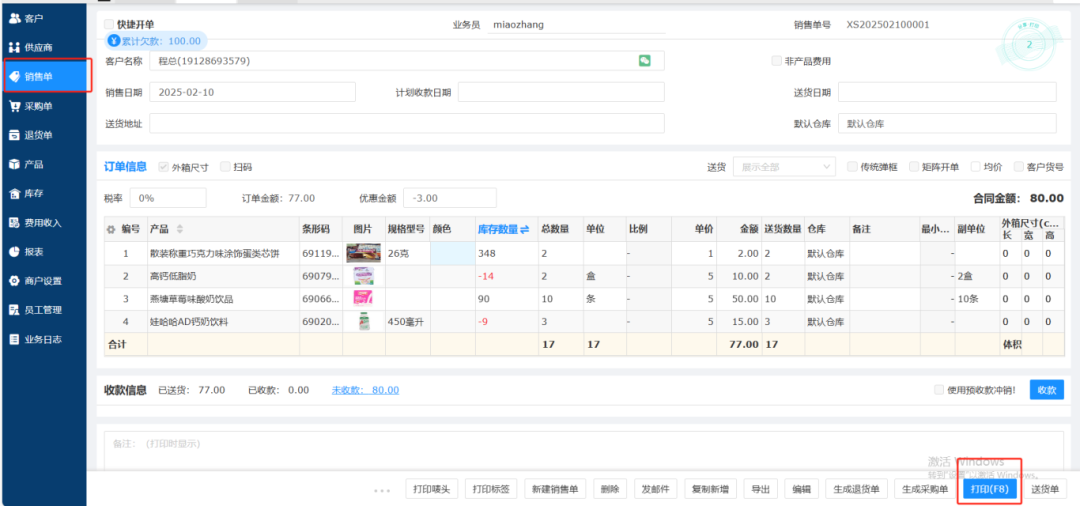Click the WeChat icon in customer name field
Image resolution: width=1080 pixels, height=506 pixels.
click(645, 61)
